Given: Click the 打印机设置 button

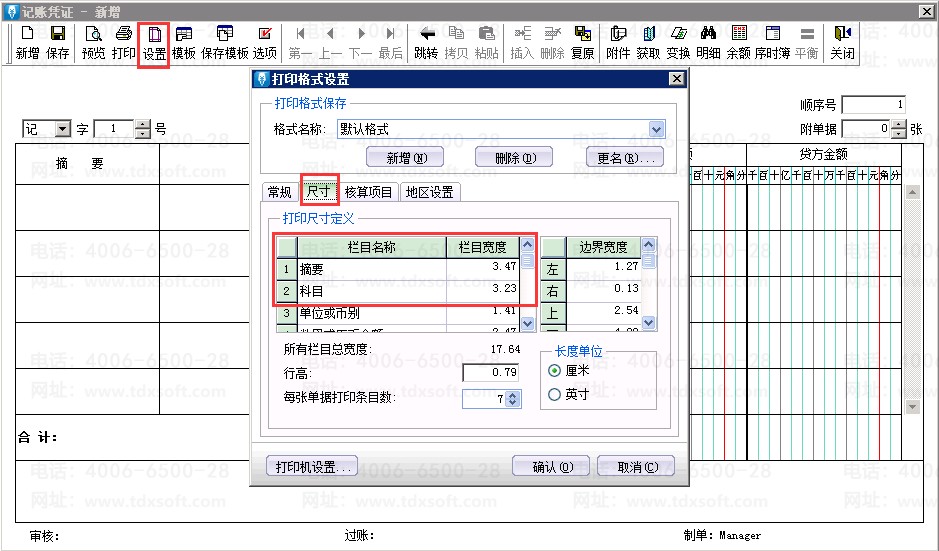Looking at the screenshot, I should pyautogui.click(x=311, y=467).
